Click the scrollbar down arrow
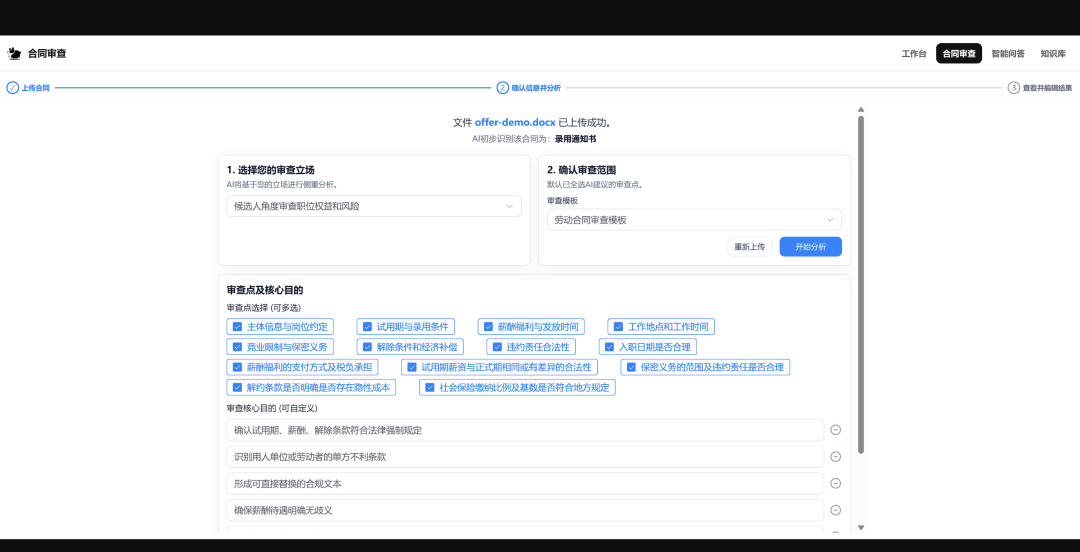1080x552 pixels. (860, 528)
